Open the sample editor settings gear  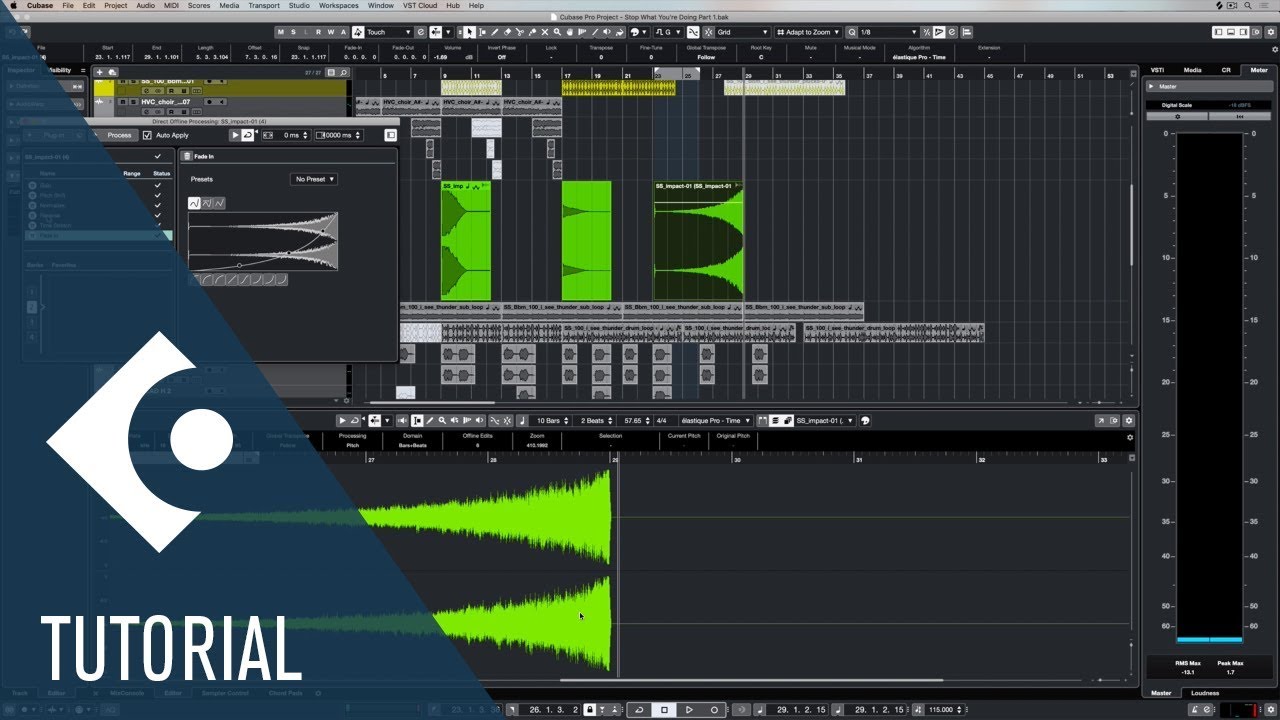tap(1130, 421)
